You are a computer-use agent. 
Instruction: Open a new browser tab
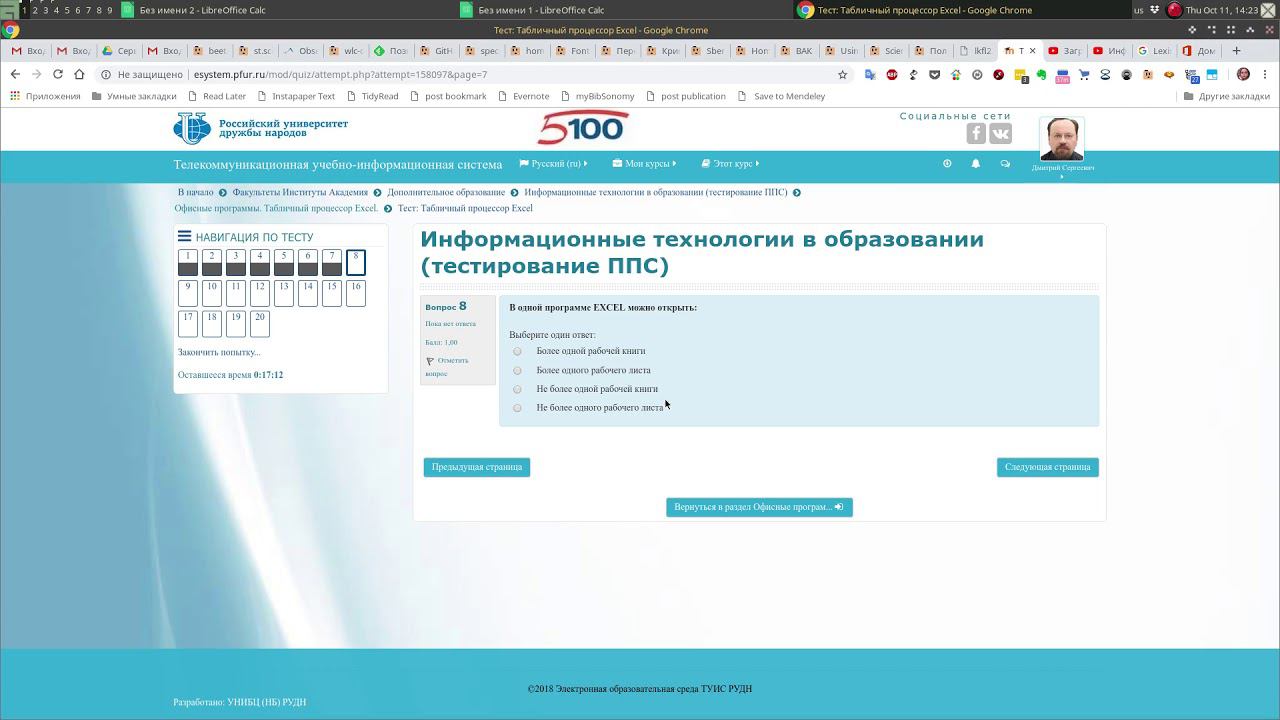(x=1236, y=51)
